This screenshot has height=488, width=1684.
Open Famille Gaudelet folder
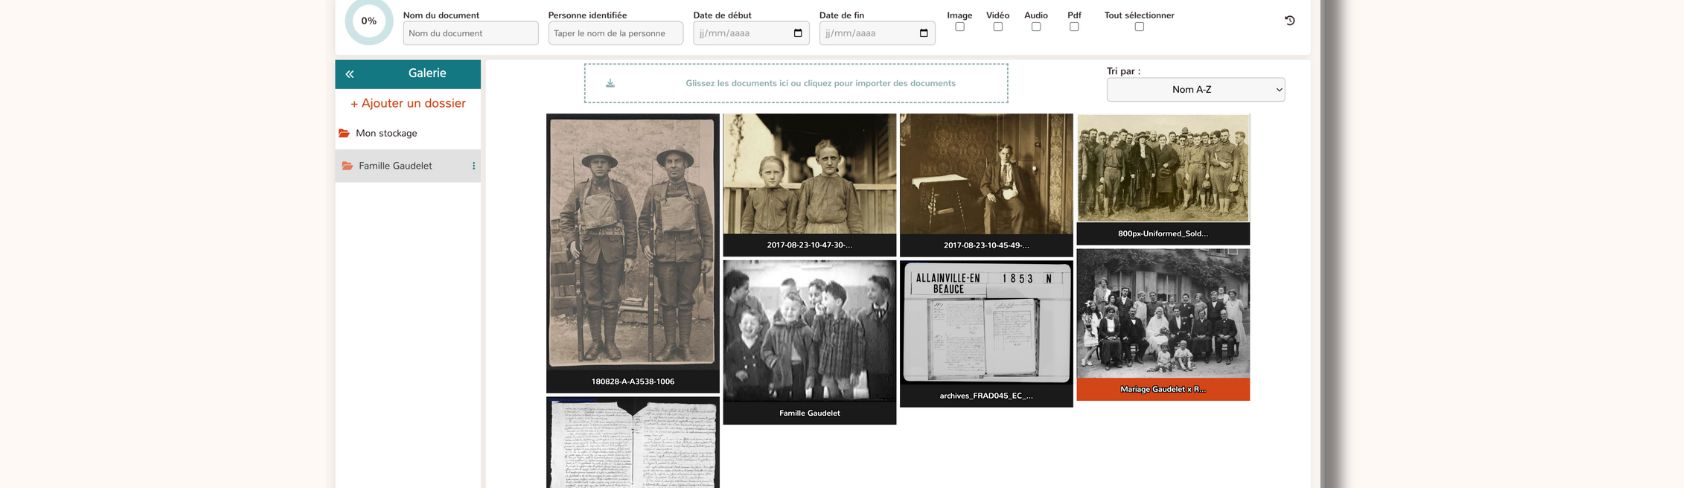pos(408,166)
